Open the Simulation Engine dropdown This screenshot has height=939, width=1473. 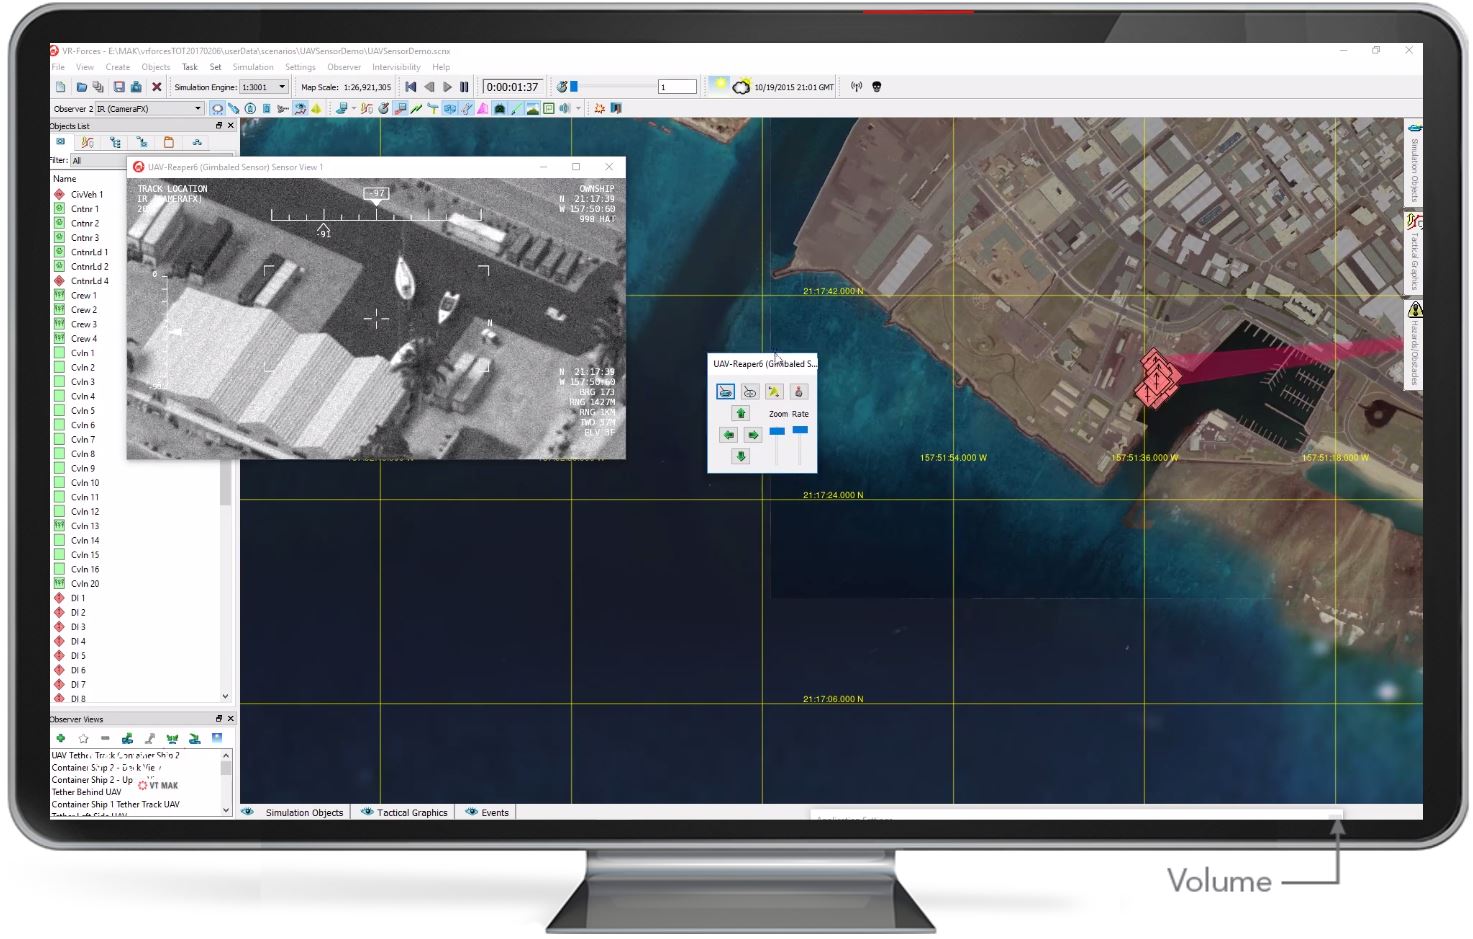click(282, 87)
